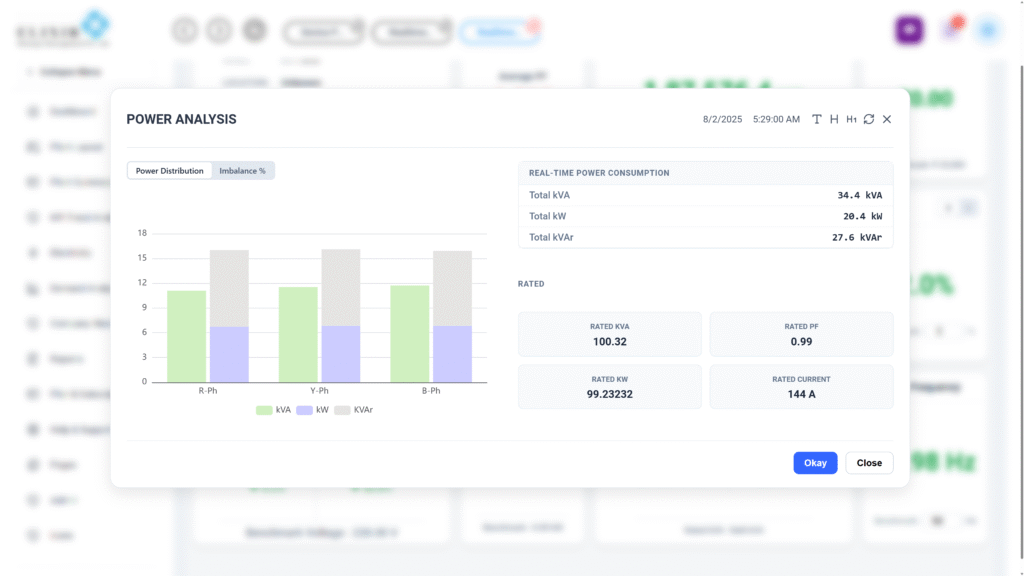Select the H heading size icon

834,119
